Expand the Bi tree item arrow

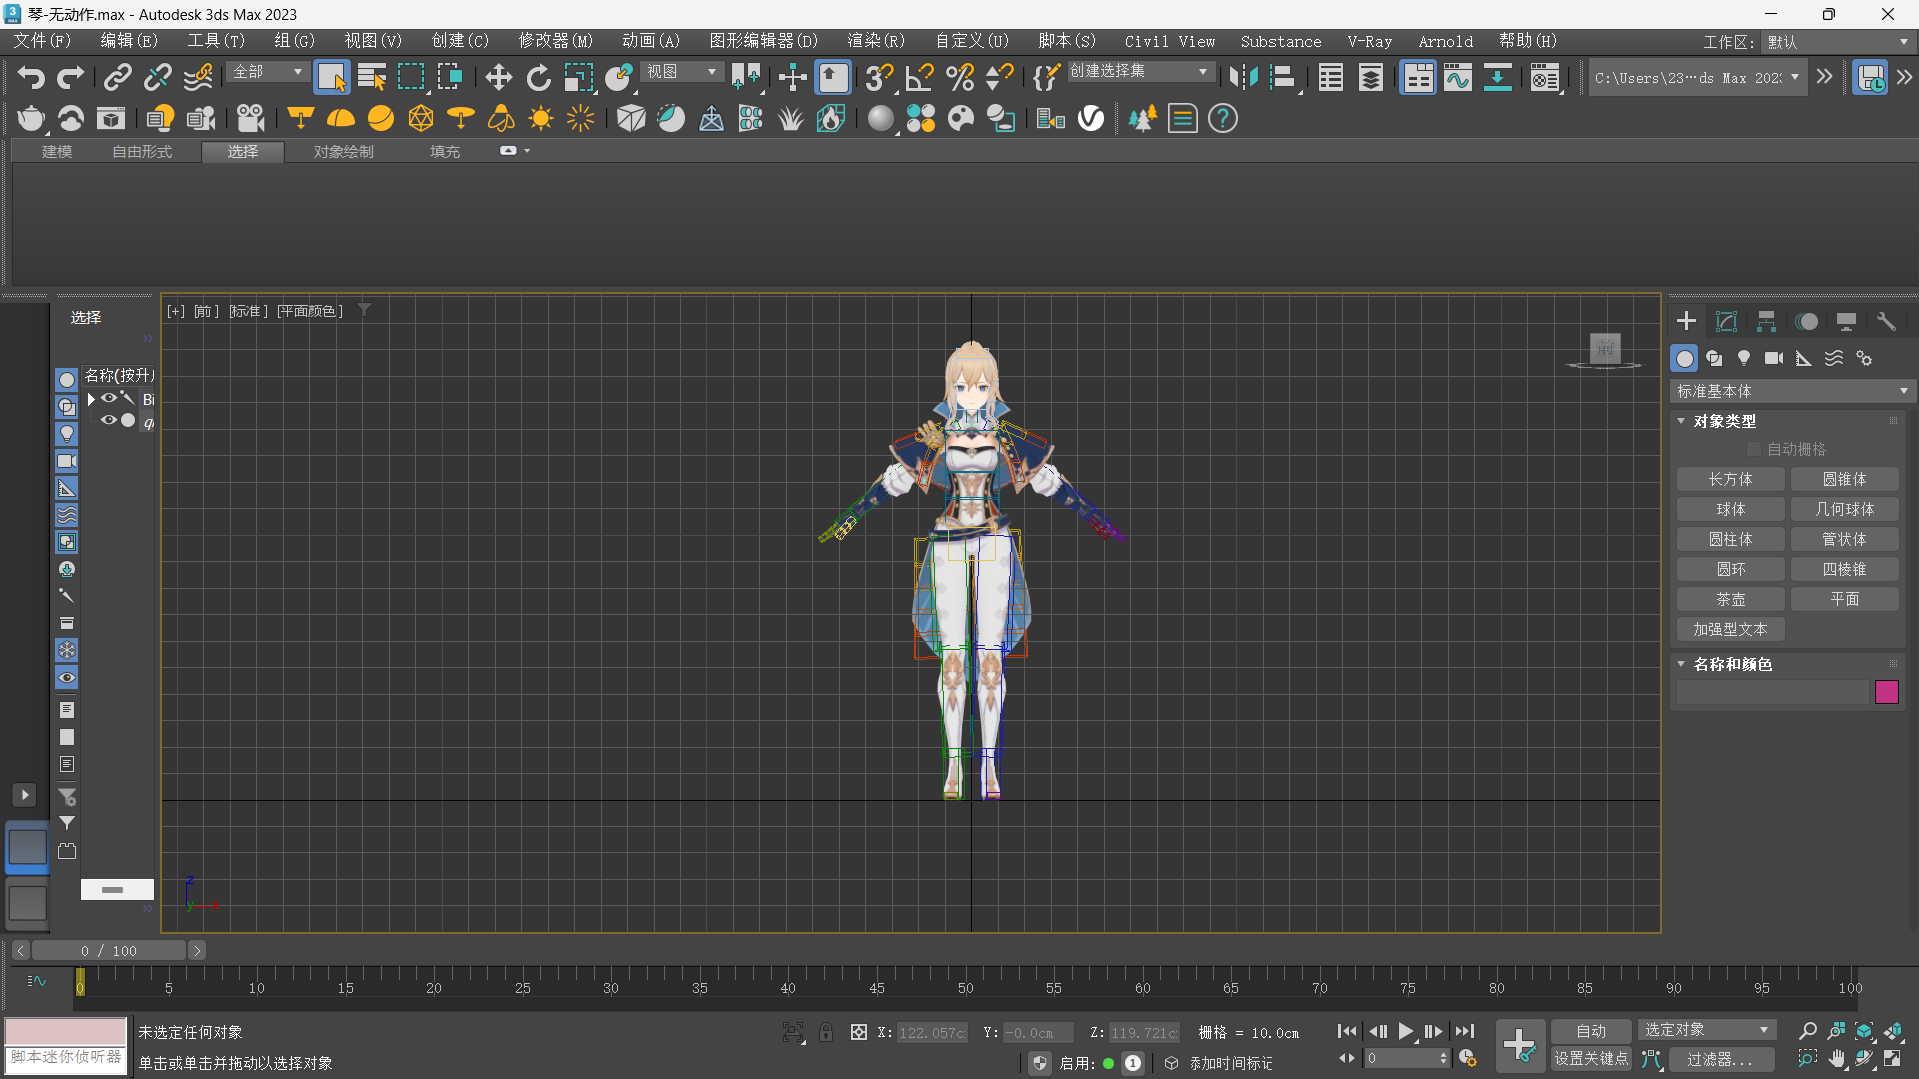point(91,399)
